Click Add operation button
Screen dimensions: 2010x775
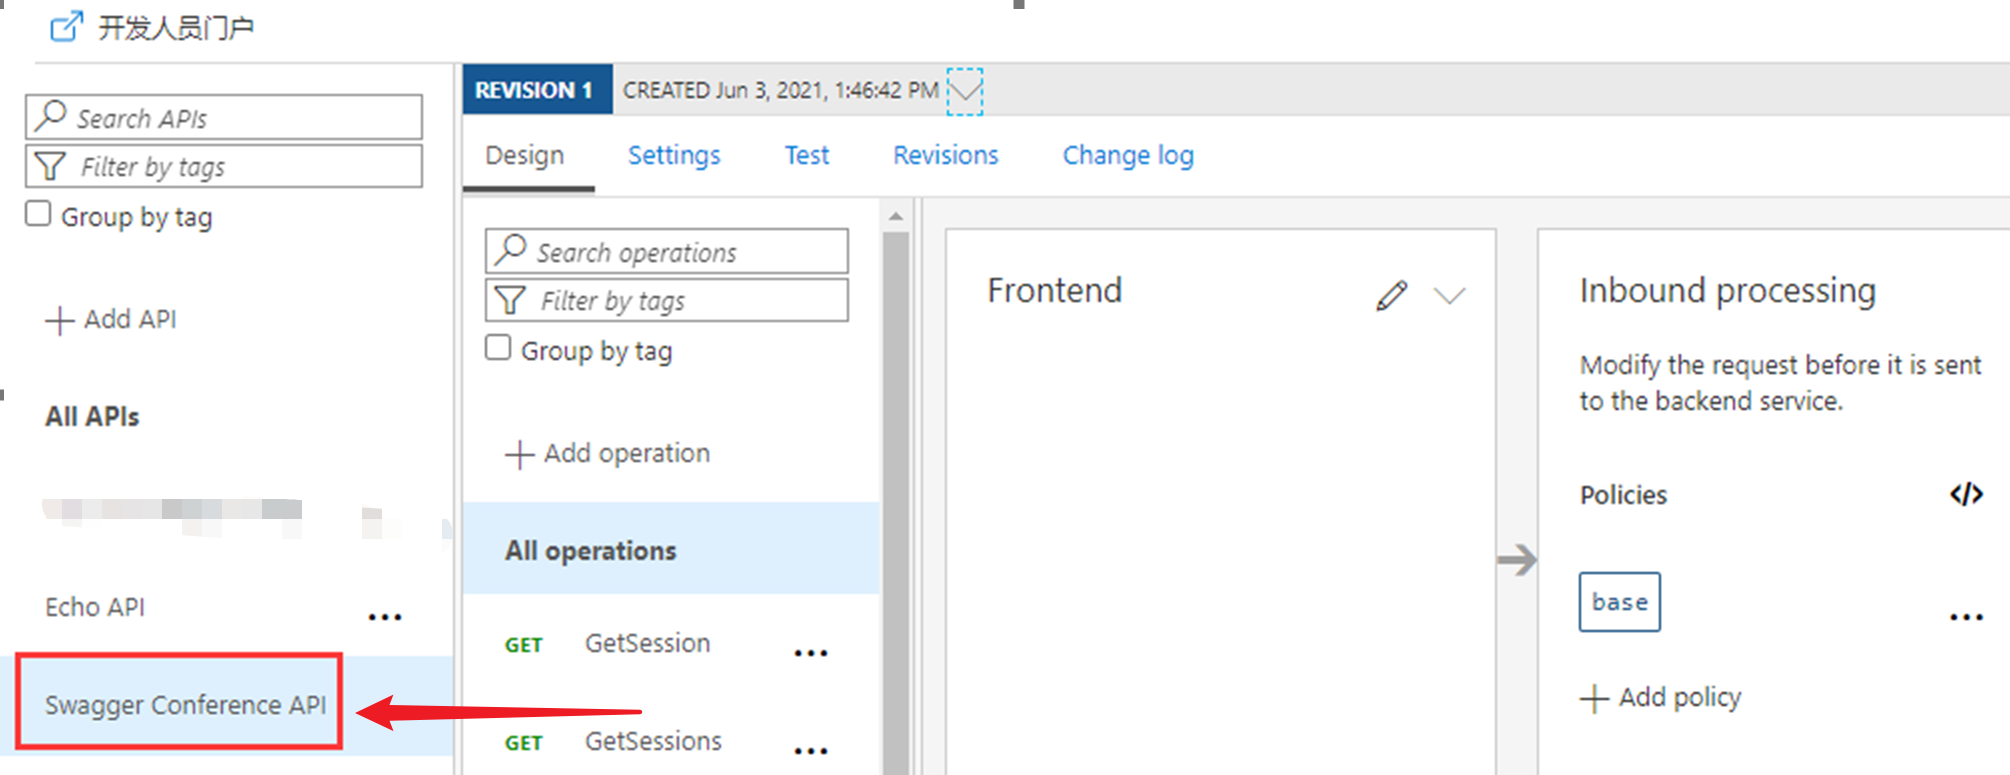click(608, 453)
